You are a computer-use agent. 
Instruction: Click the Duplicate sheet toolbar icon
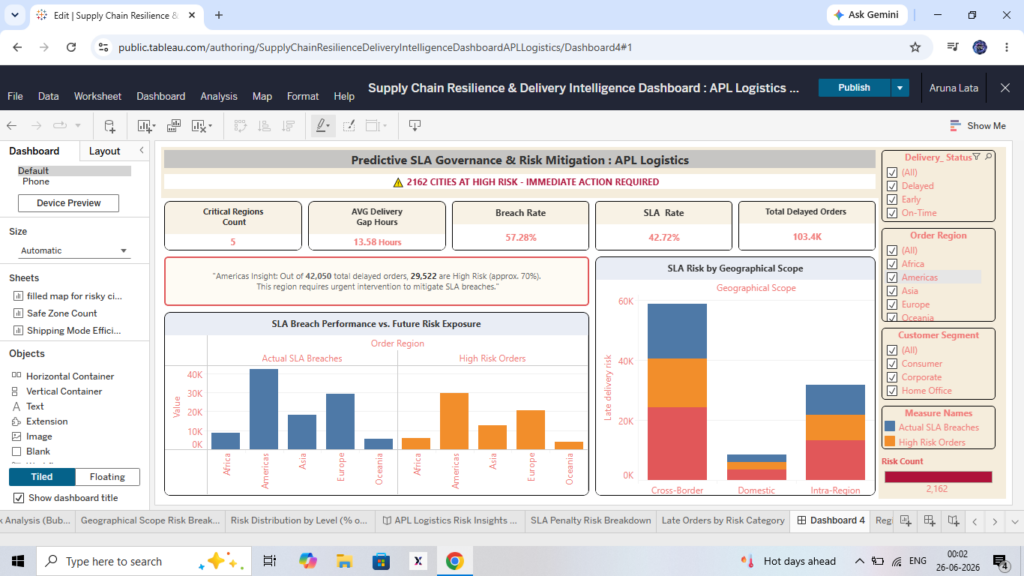174,125
